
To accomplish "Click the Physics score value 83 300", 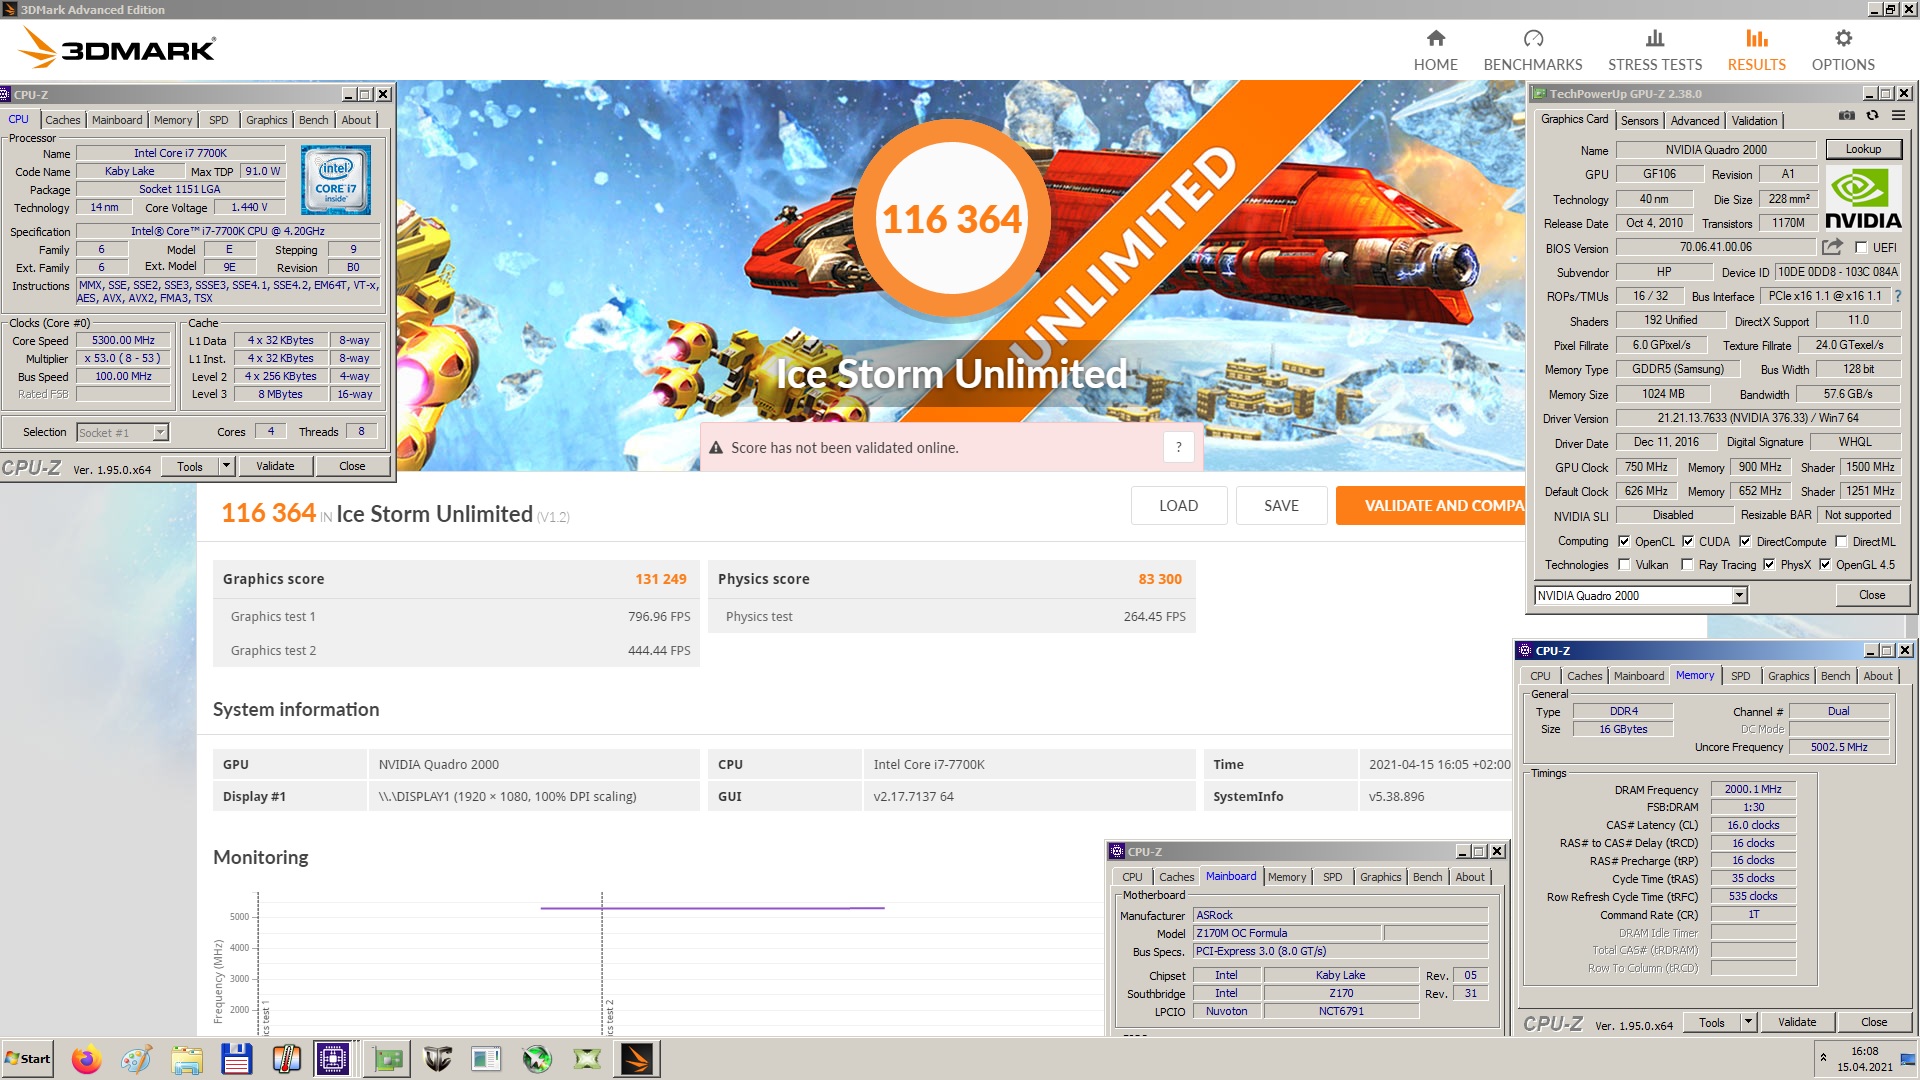I will 1160,579.
